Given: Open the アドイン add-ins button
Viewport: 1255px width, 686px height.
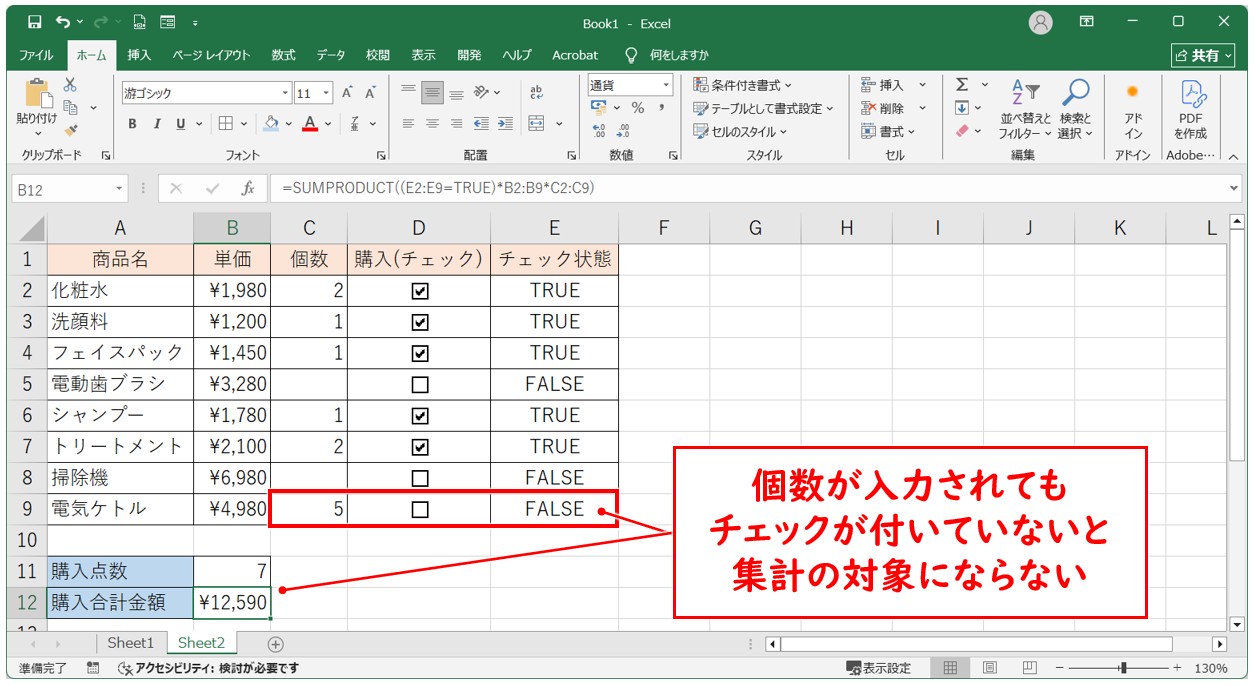Looking at the screenshot, I should click(x=1133, y=110).
